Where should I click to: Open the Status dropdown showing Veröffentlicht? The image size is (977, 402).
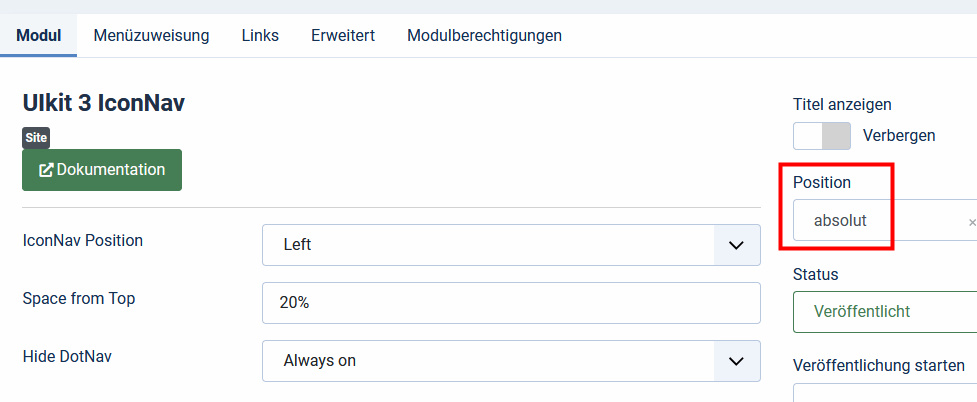point(885,312)
